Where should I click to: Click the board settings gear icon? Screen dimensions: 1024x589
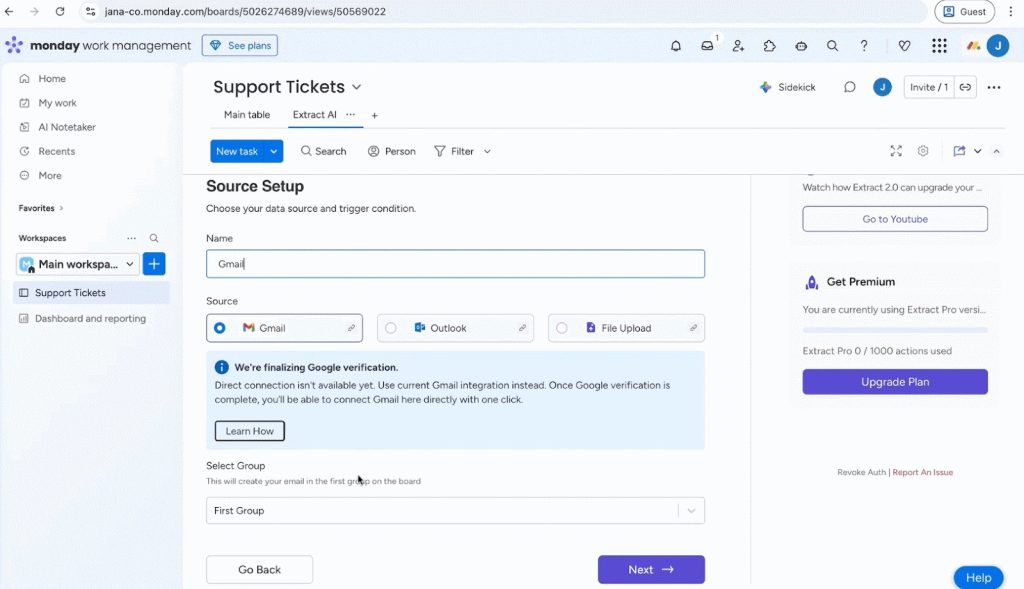923,151
